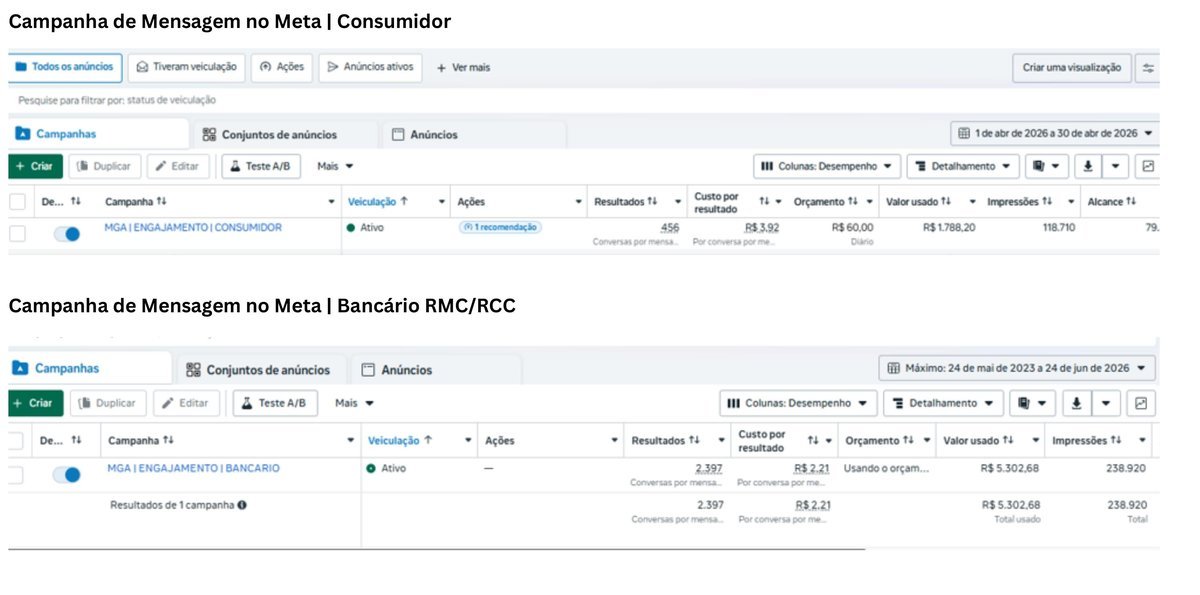Click the download export icon in Consumidor panel
Image resolution: width=1200 pixels, height=595 pixels.
1089,166
